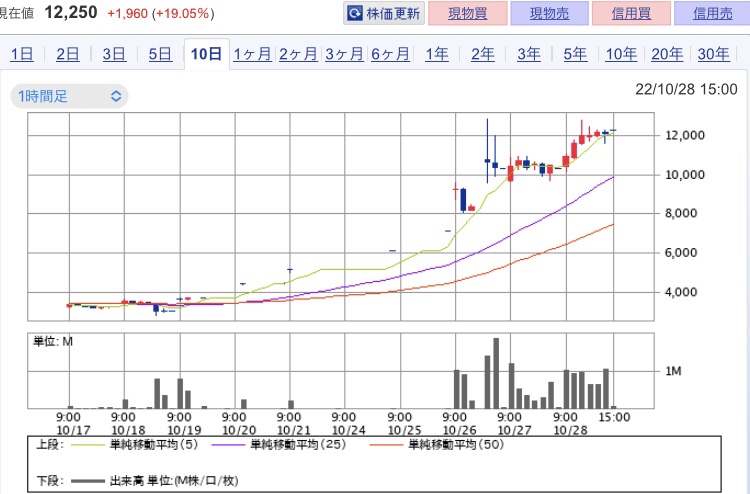This screenshot has height=494, width=750.
Task: Switch chart to 2日 range
Action: click(x=68, y=54)
